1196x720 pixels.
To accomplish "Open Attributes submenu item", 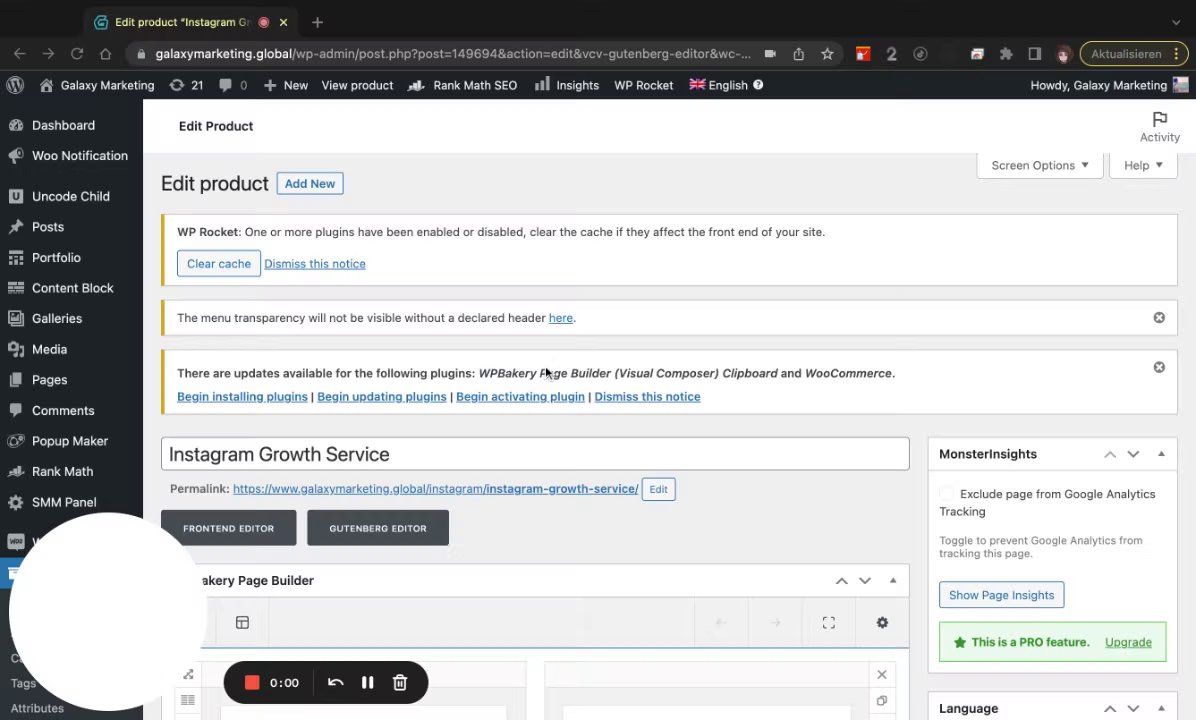I will pyautogui.click(x=37, y=708).
